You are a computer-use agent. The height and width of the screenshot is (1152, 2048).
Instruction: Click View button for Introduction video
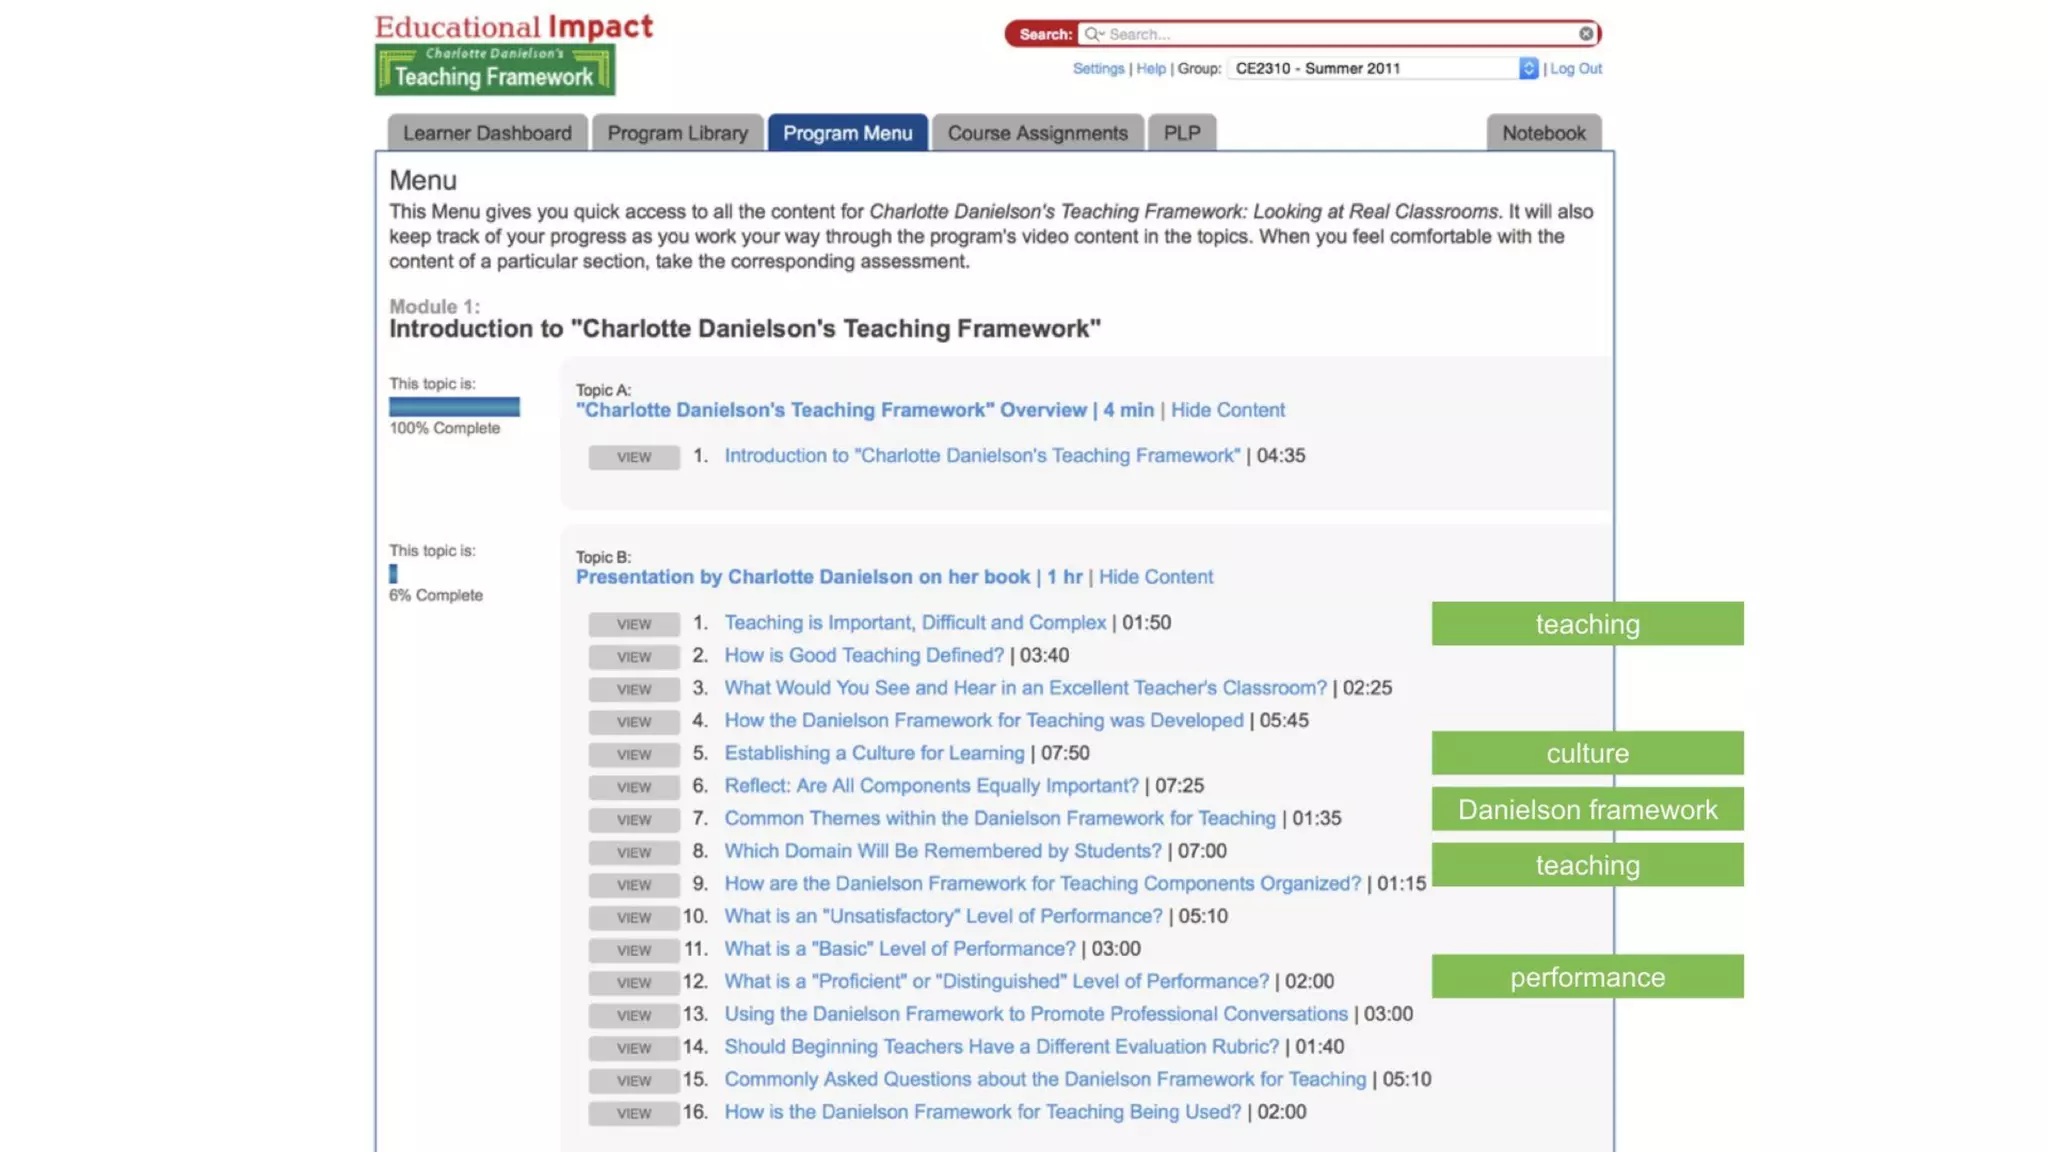pyautogui.click(x=634, y=457)
